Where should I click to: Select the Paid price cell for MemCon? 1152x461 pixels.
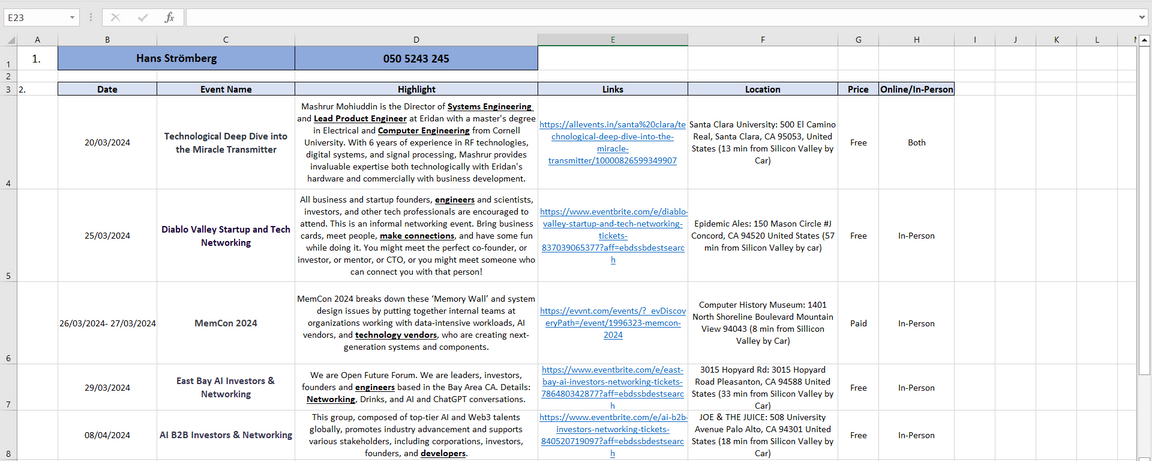858,323
